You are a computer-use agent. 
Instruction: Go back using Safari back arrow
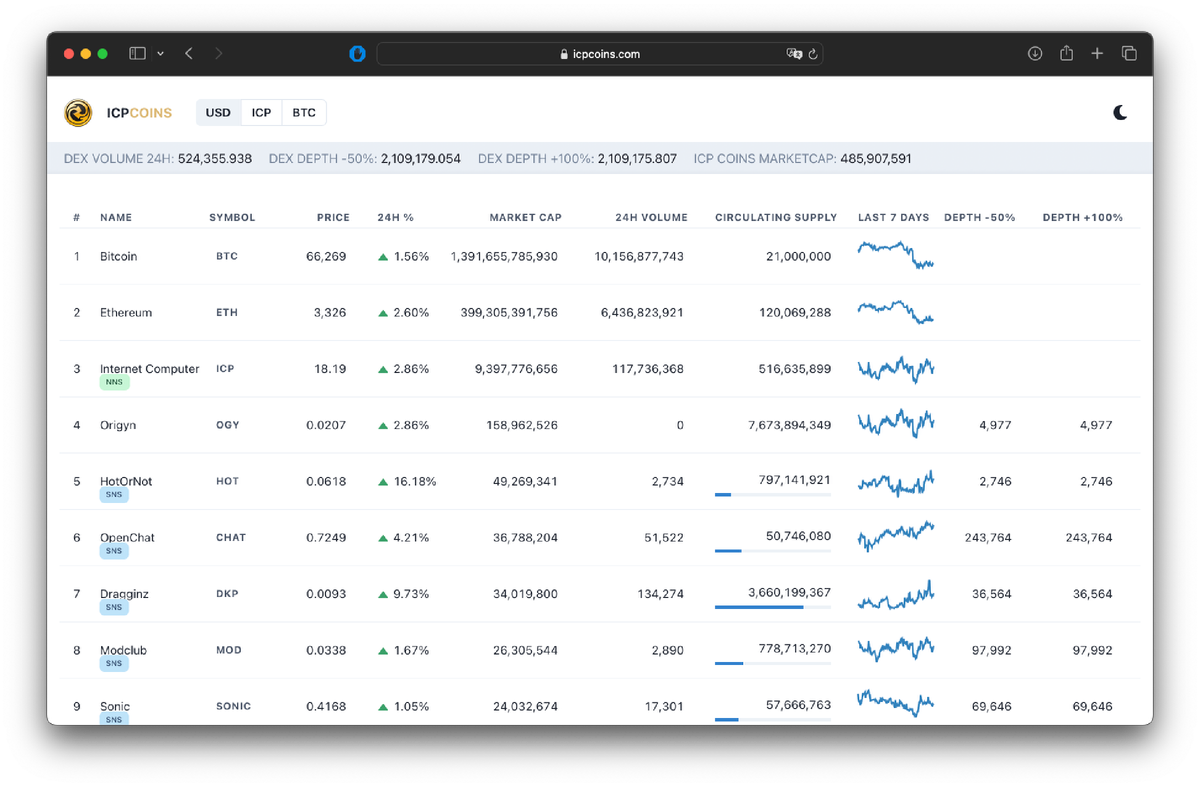tap(189, 54)
